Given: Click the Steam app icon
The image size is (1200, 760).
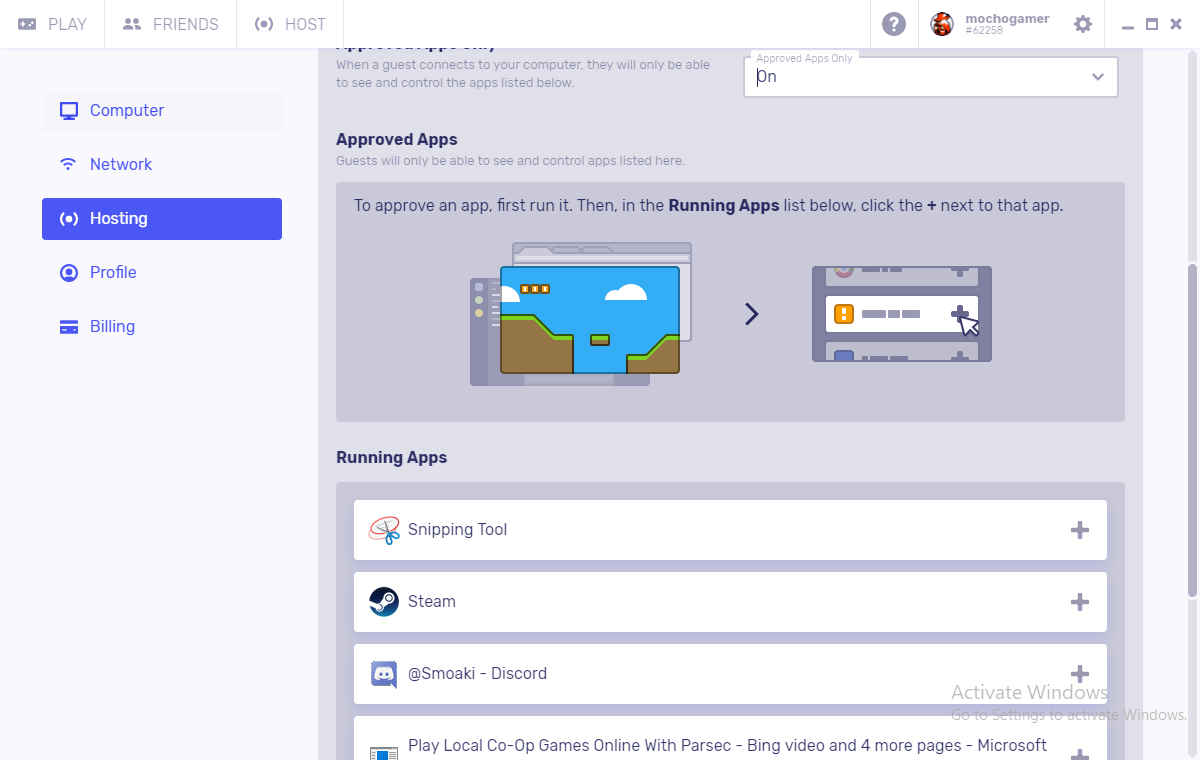Looking at the screenshot, I should coord(384,602).
